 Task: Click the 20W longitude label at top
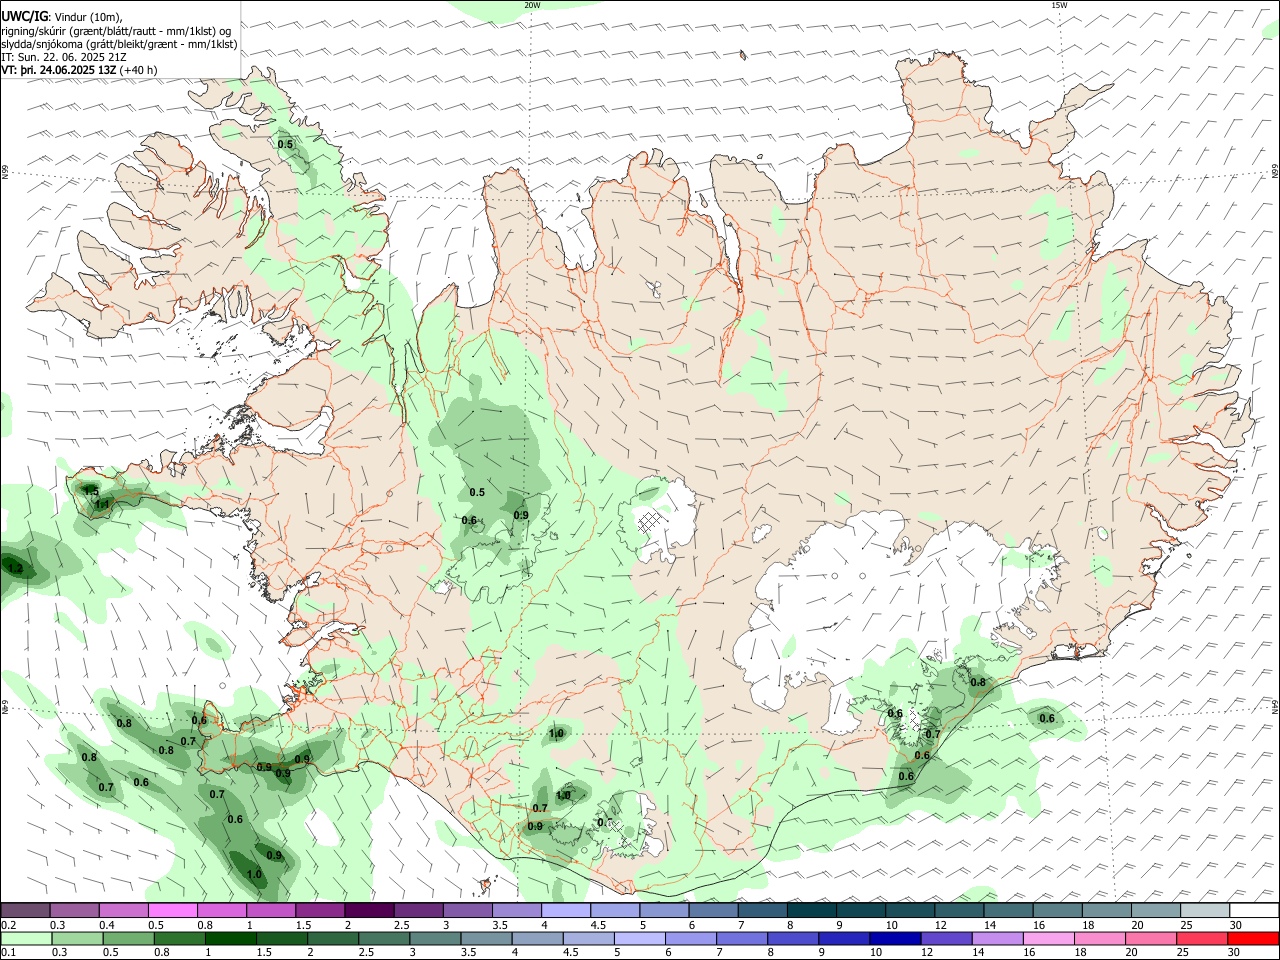click(x=532, y=5)
